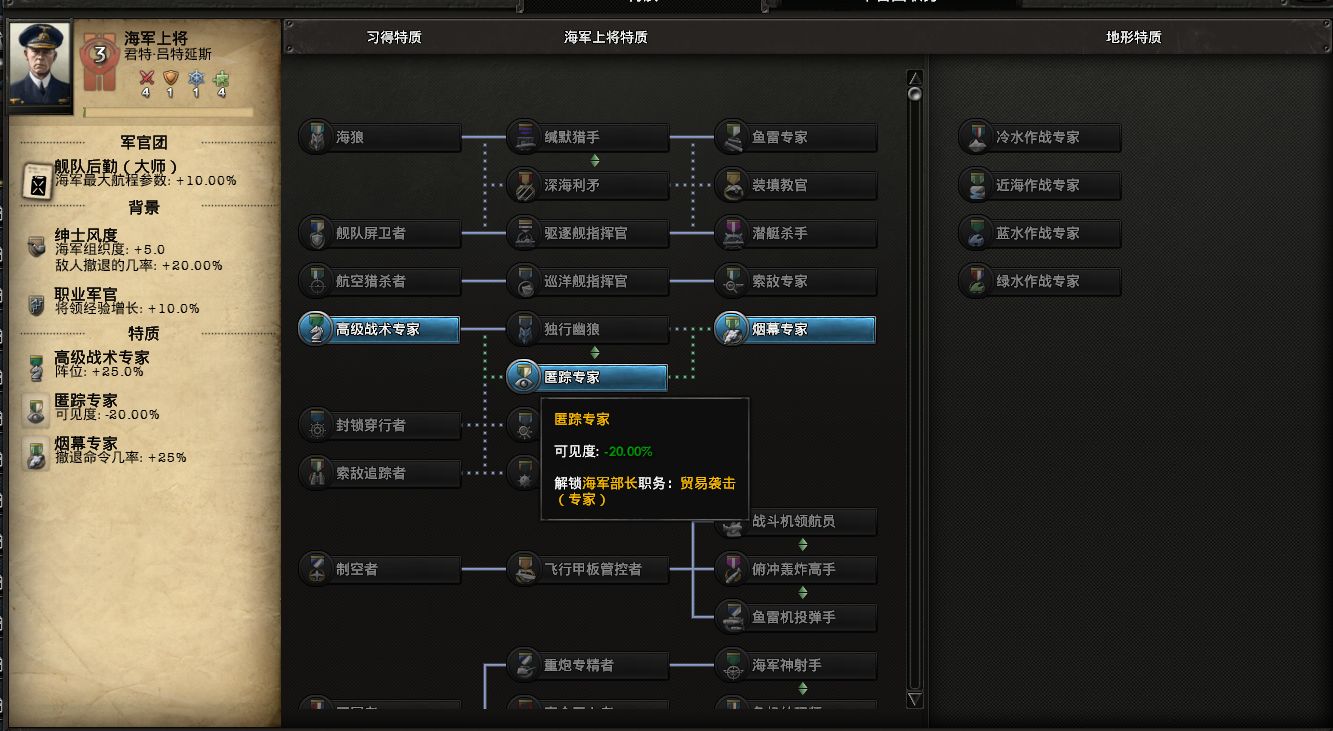The width and height of the screenshot is (1333, 731).
Task: Deselect the highlighted 匿踪专家 trait
Action: pos(587,378)
